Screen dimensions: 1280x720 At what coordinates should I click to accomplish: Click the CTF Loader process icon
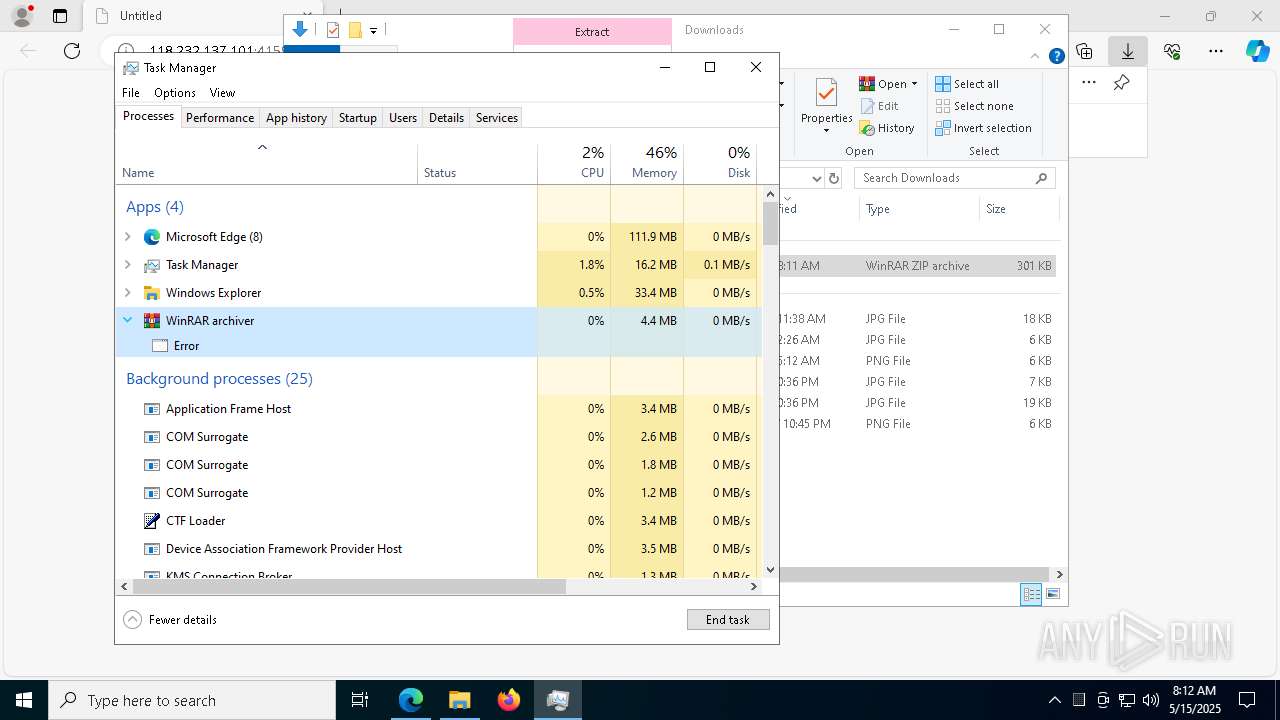(x=152, y=521)
